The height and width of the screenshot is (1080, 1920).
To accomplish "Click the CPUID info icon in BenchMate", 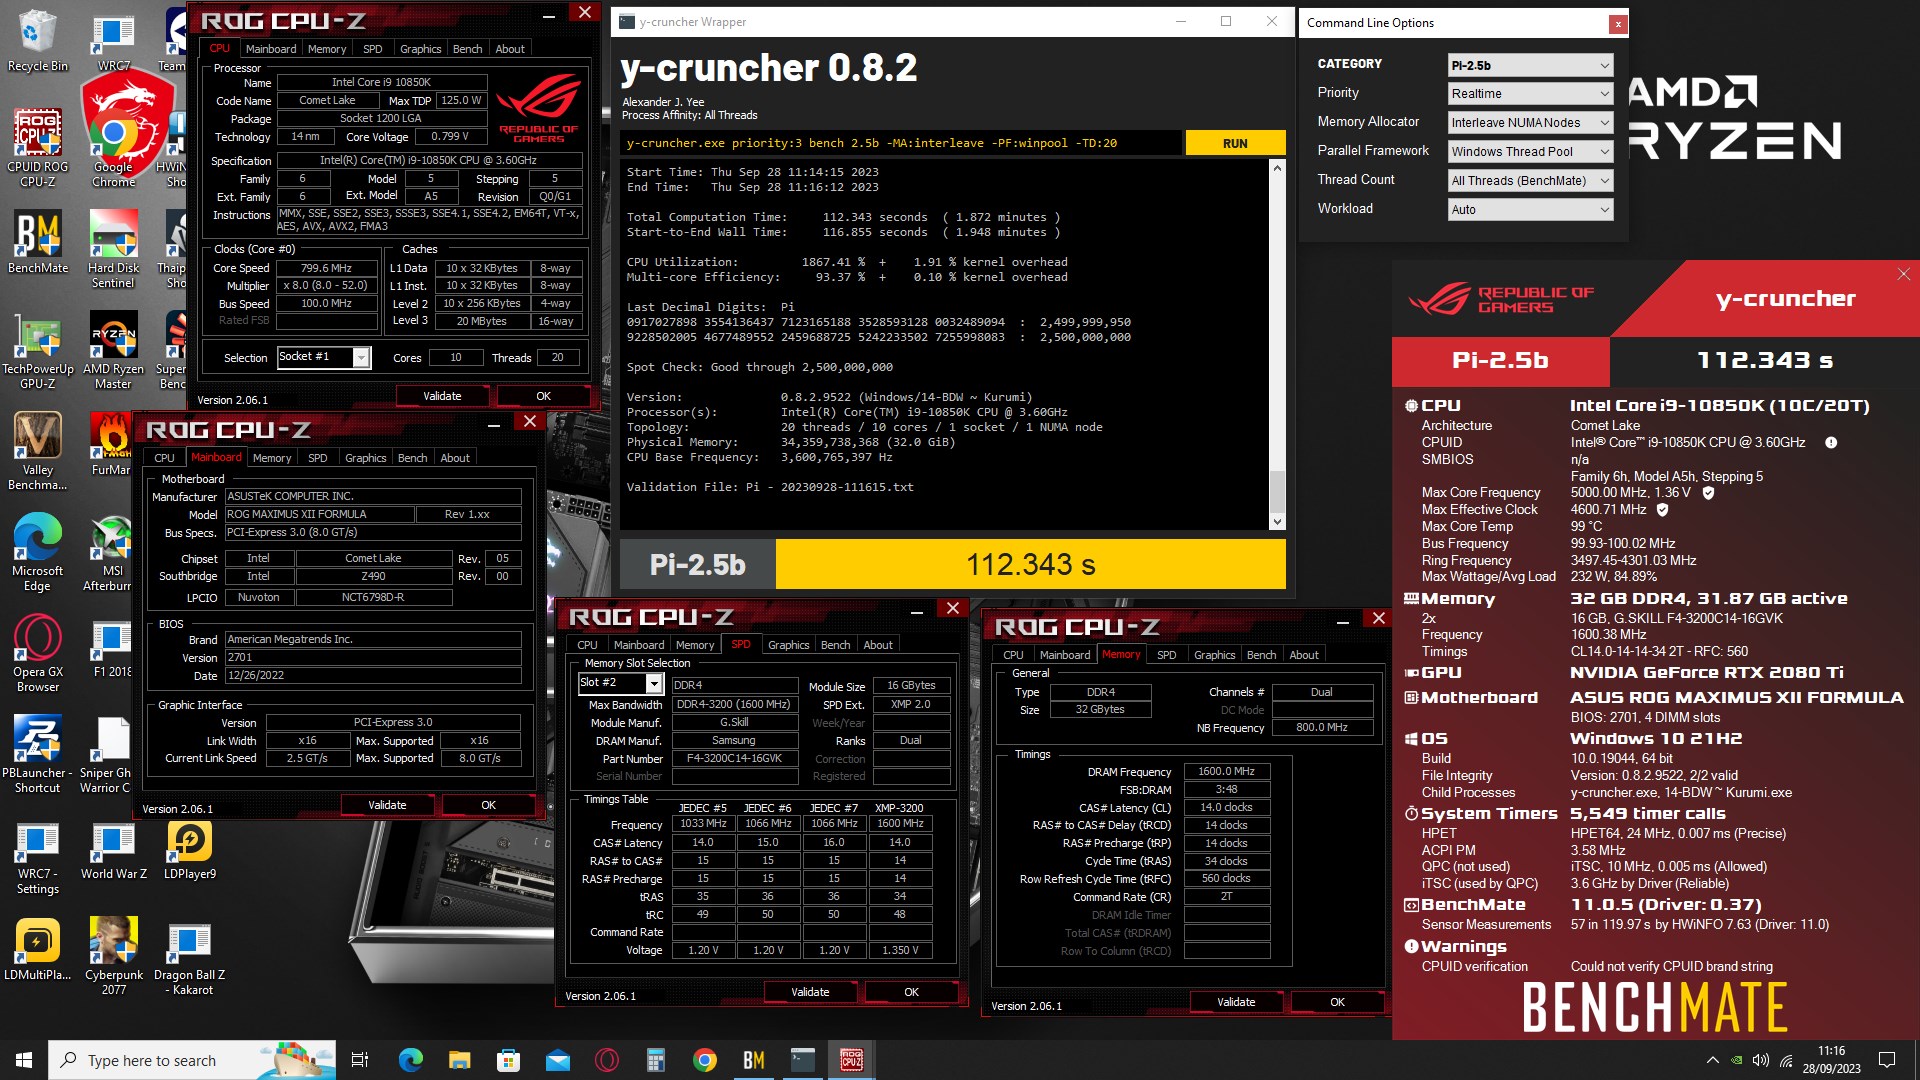I will coord(1830,442).
